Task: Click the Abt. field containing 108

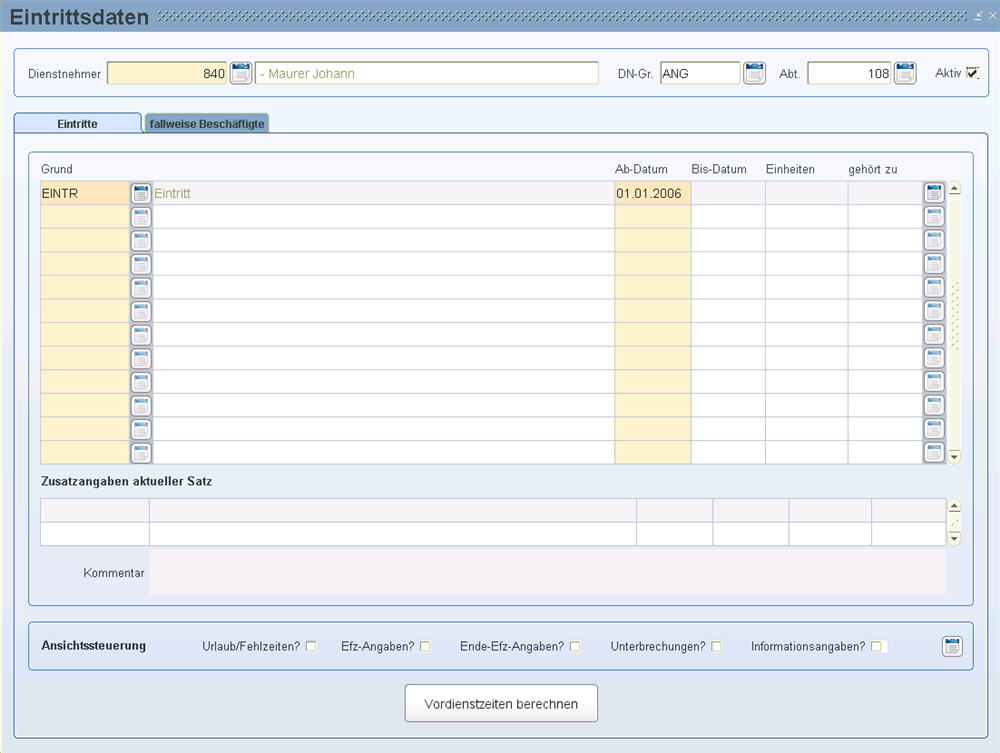Action: [849, 73]
